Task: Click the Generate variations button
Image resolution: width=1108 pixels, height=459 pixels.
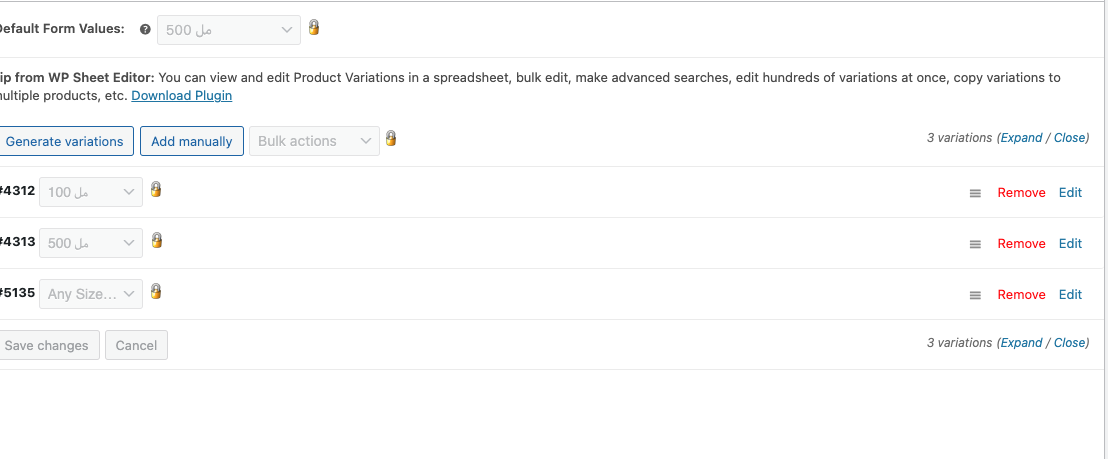Action: (x=64, y=141)
